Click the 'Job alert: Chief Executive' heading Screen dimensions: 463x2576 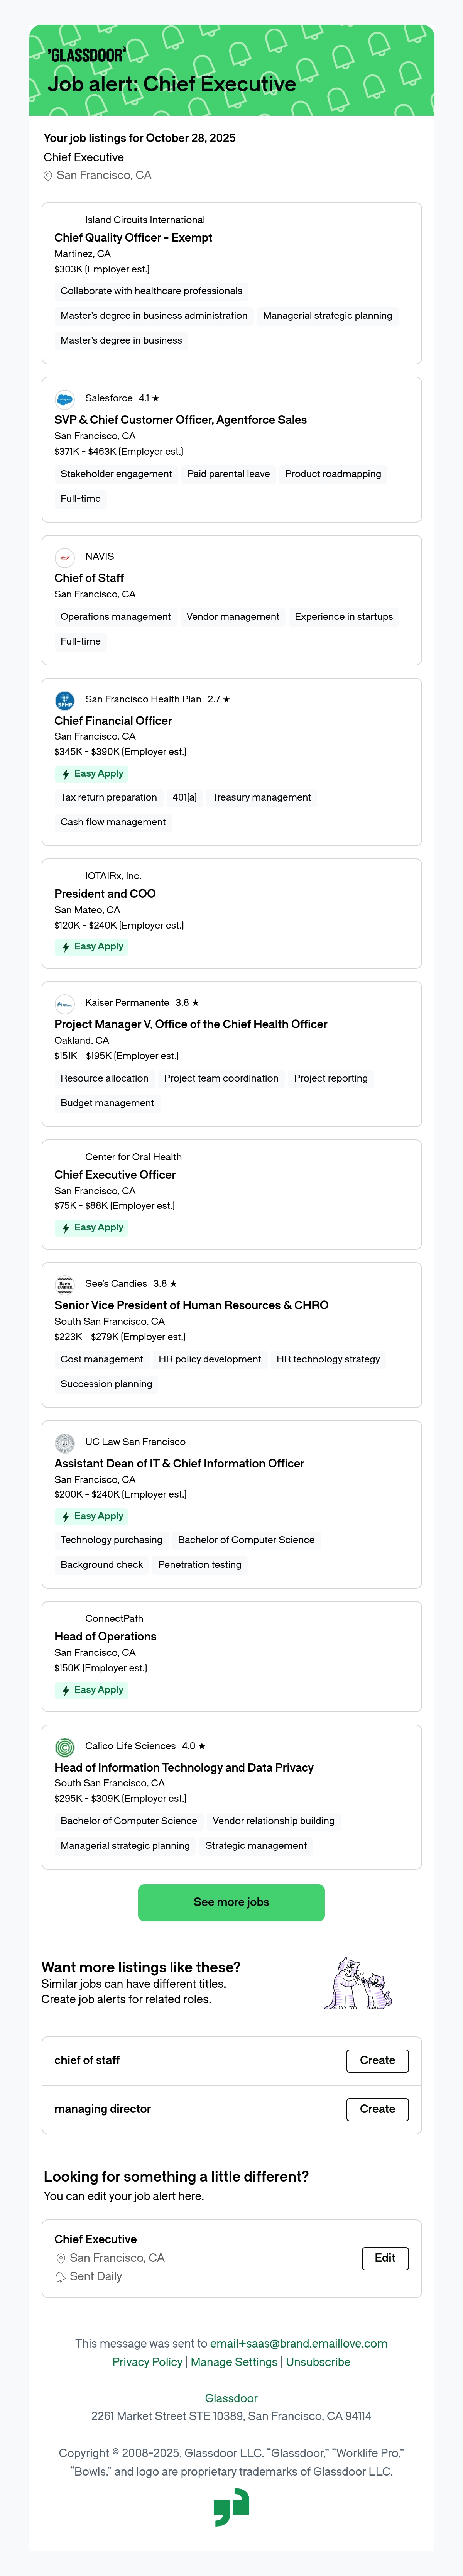(172, 85)
